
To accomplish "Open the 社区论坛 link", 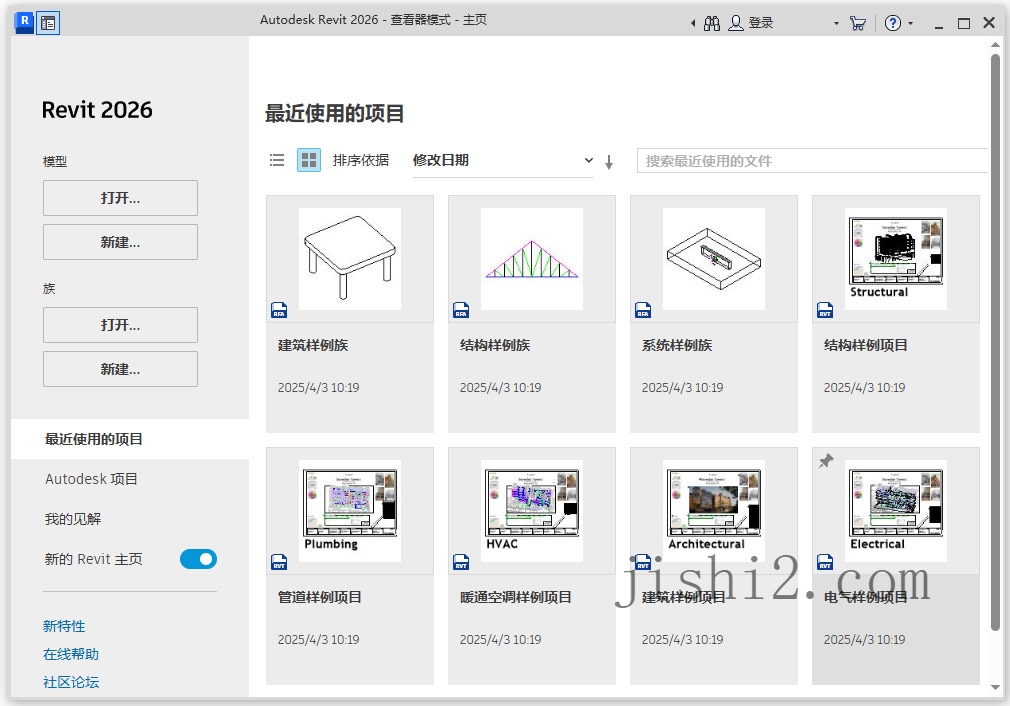I will pyautogui.click(x=71, y=682).
